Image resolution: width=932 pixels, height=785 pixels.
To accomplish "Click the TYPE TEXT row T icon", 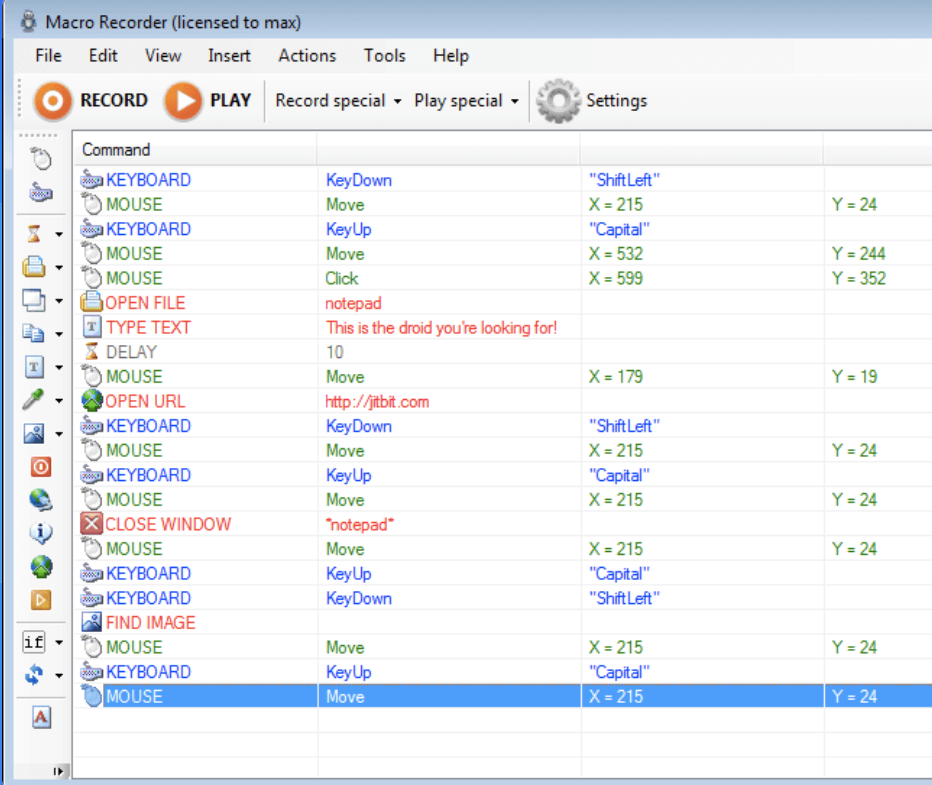I will pos(92,327).
